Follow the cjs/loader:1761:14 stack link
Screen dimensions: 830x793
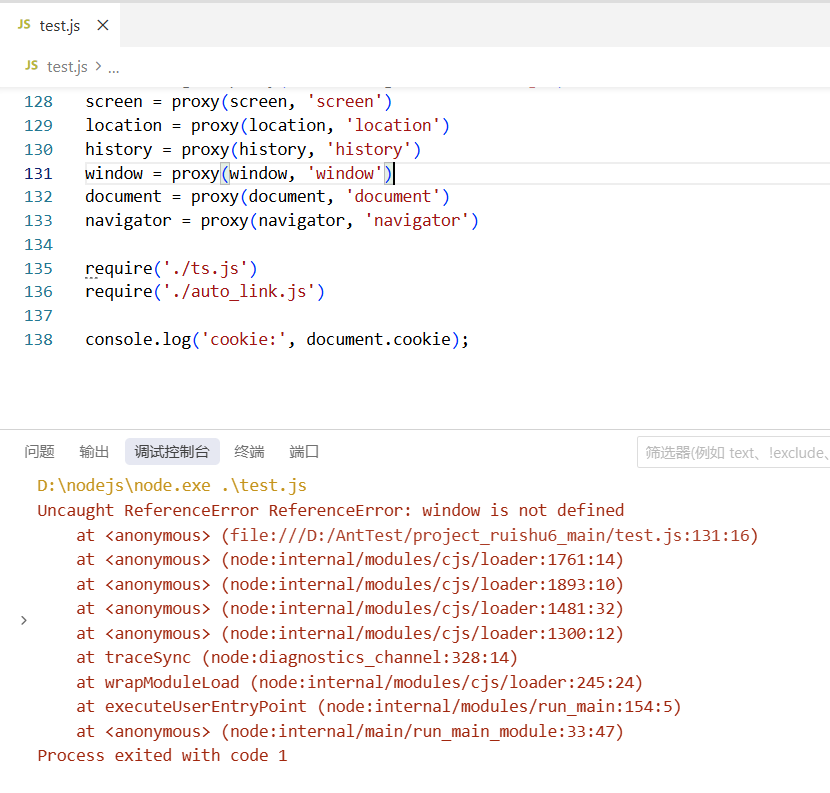coord(422,560)
